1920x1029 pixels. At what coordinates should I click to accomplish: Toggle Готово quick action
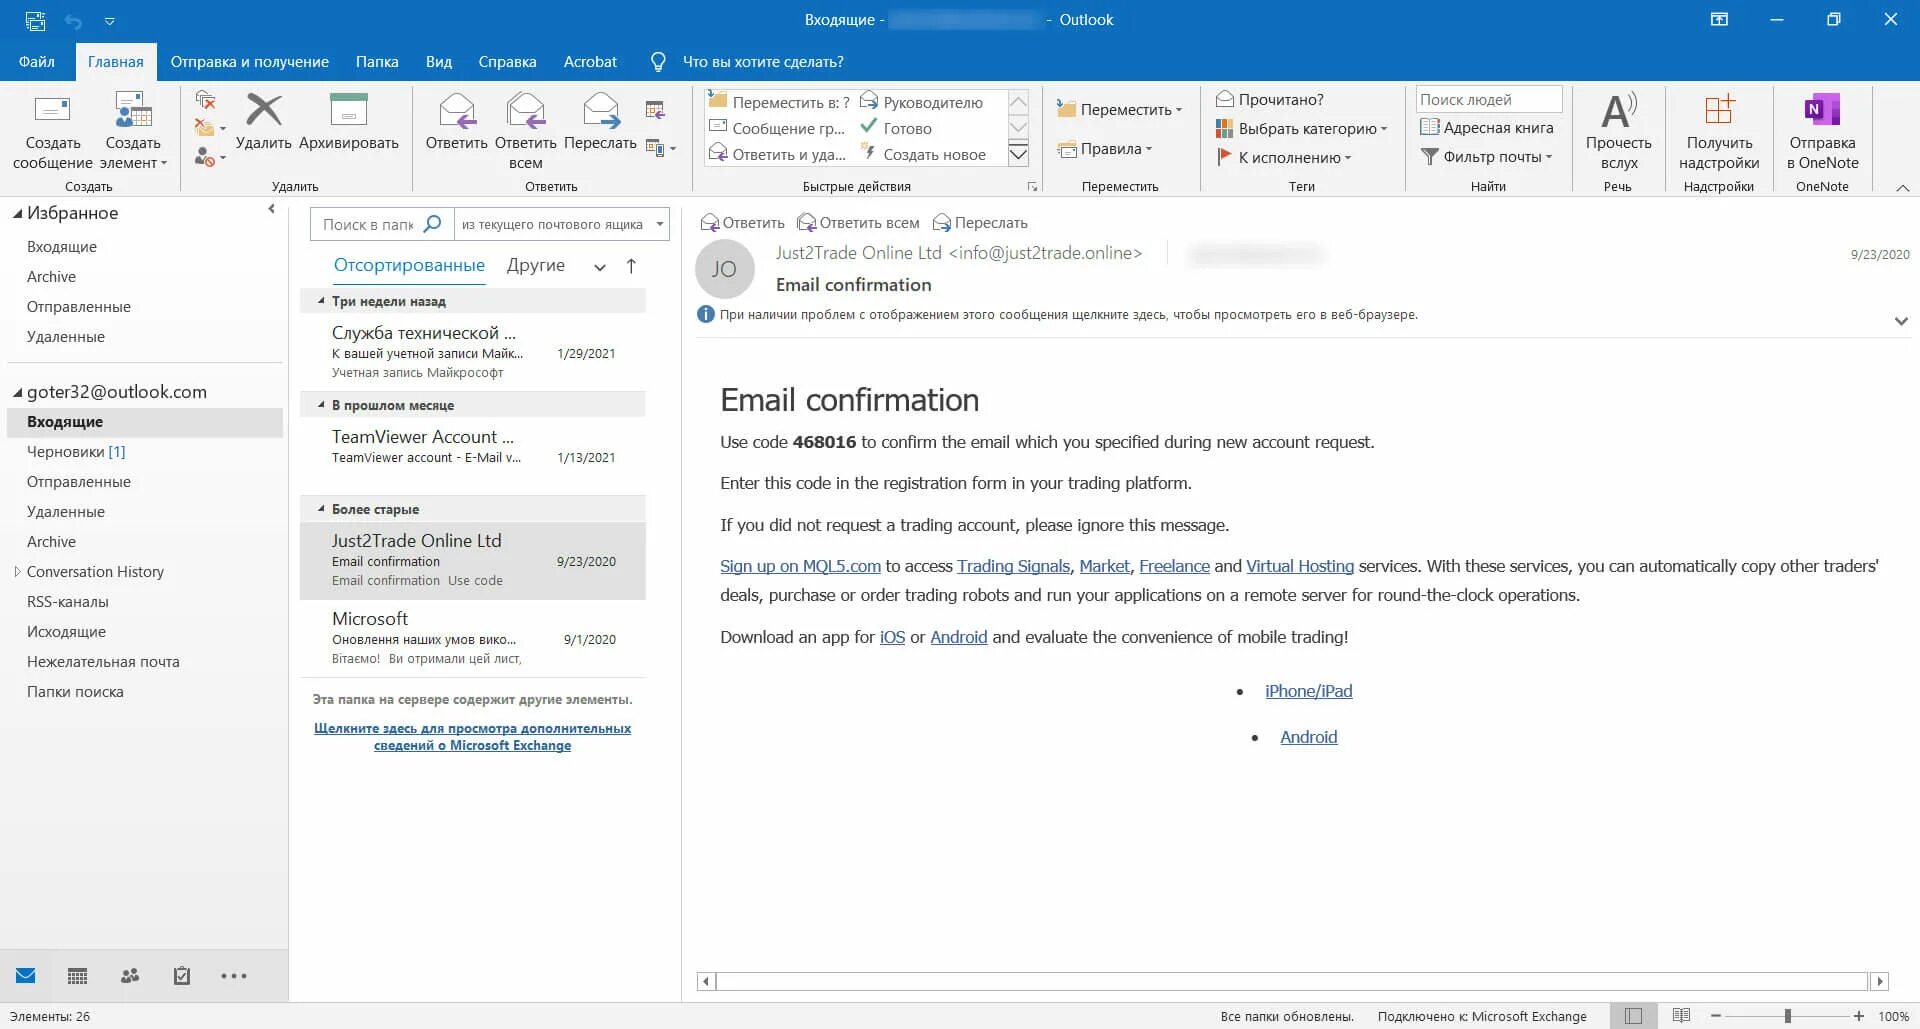(x=903, y=128)
